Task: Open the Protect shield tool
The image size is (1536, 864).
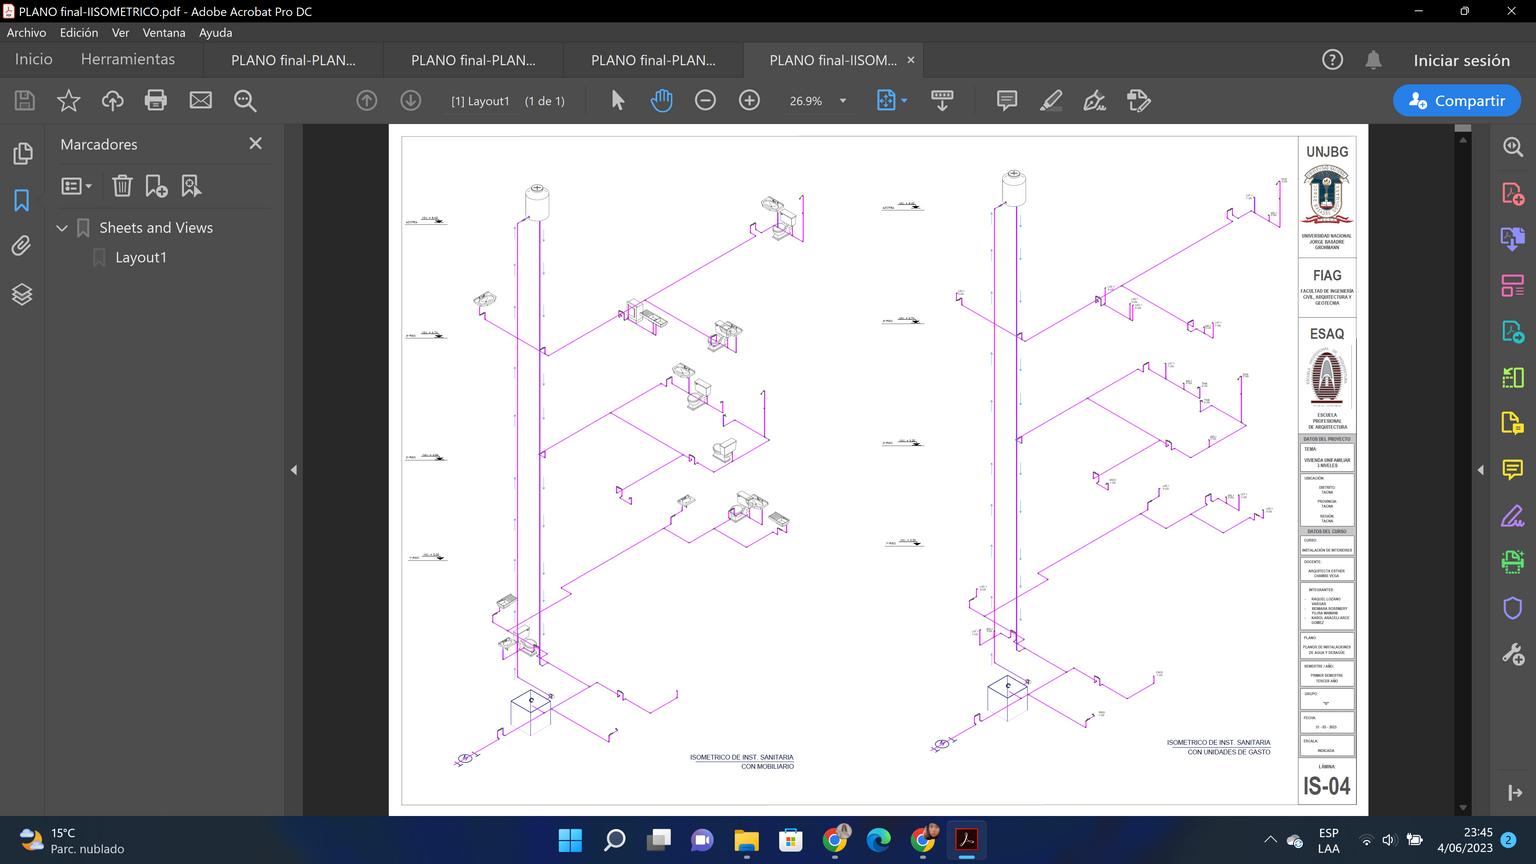Action: click(1513, 608)
